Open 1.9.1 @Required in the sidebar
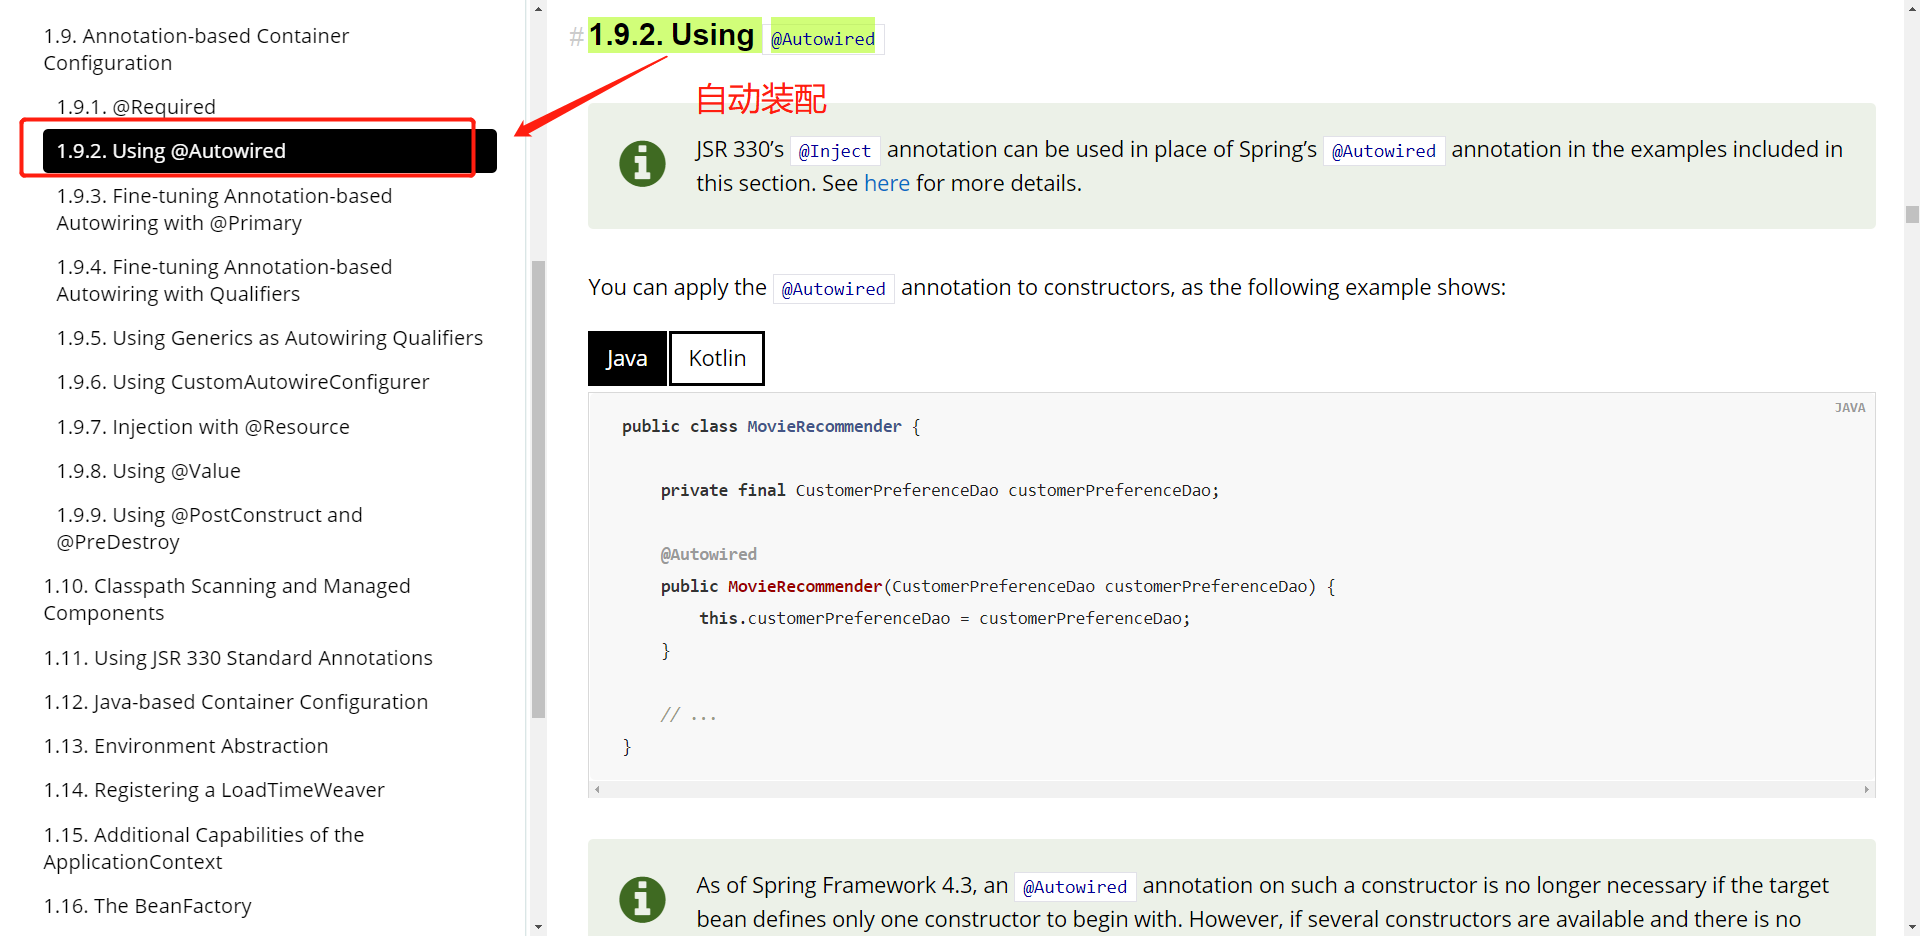 (x=136, y=107)
